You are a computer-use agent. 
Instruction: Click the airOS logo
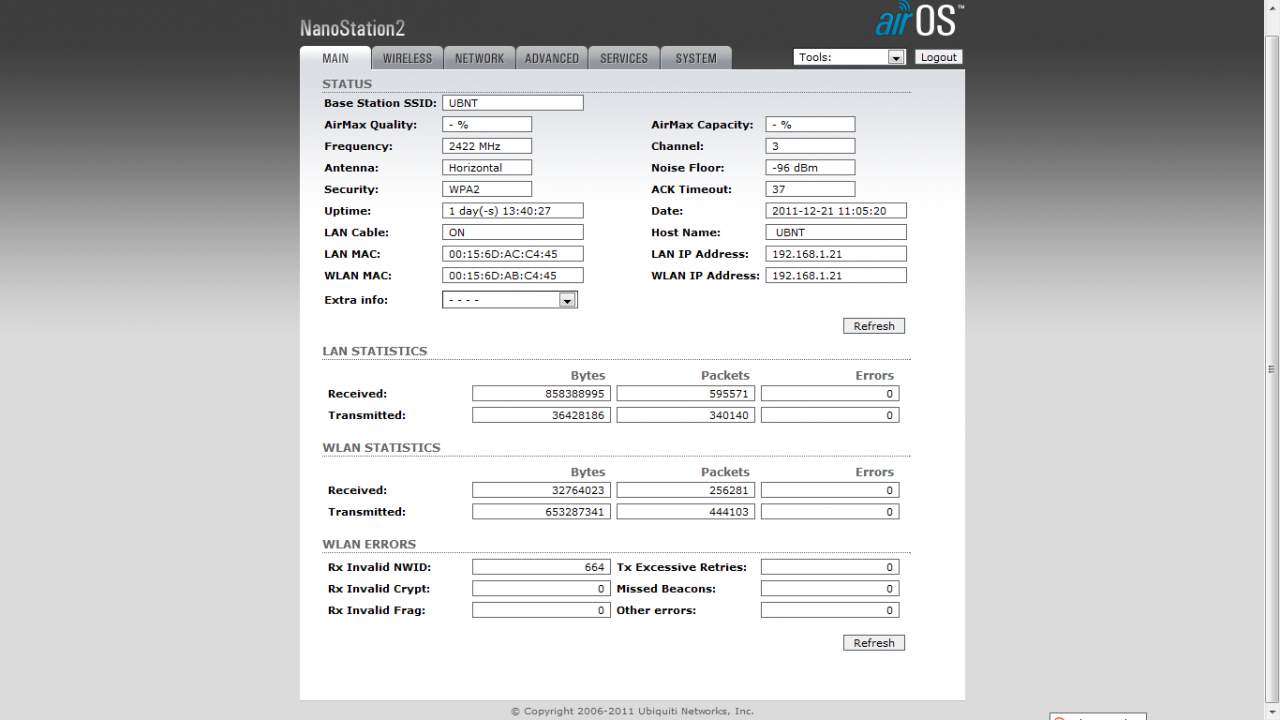pos(918,21)
